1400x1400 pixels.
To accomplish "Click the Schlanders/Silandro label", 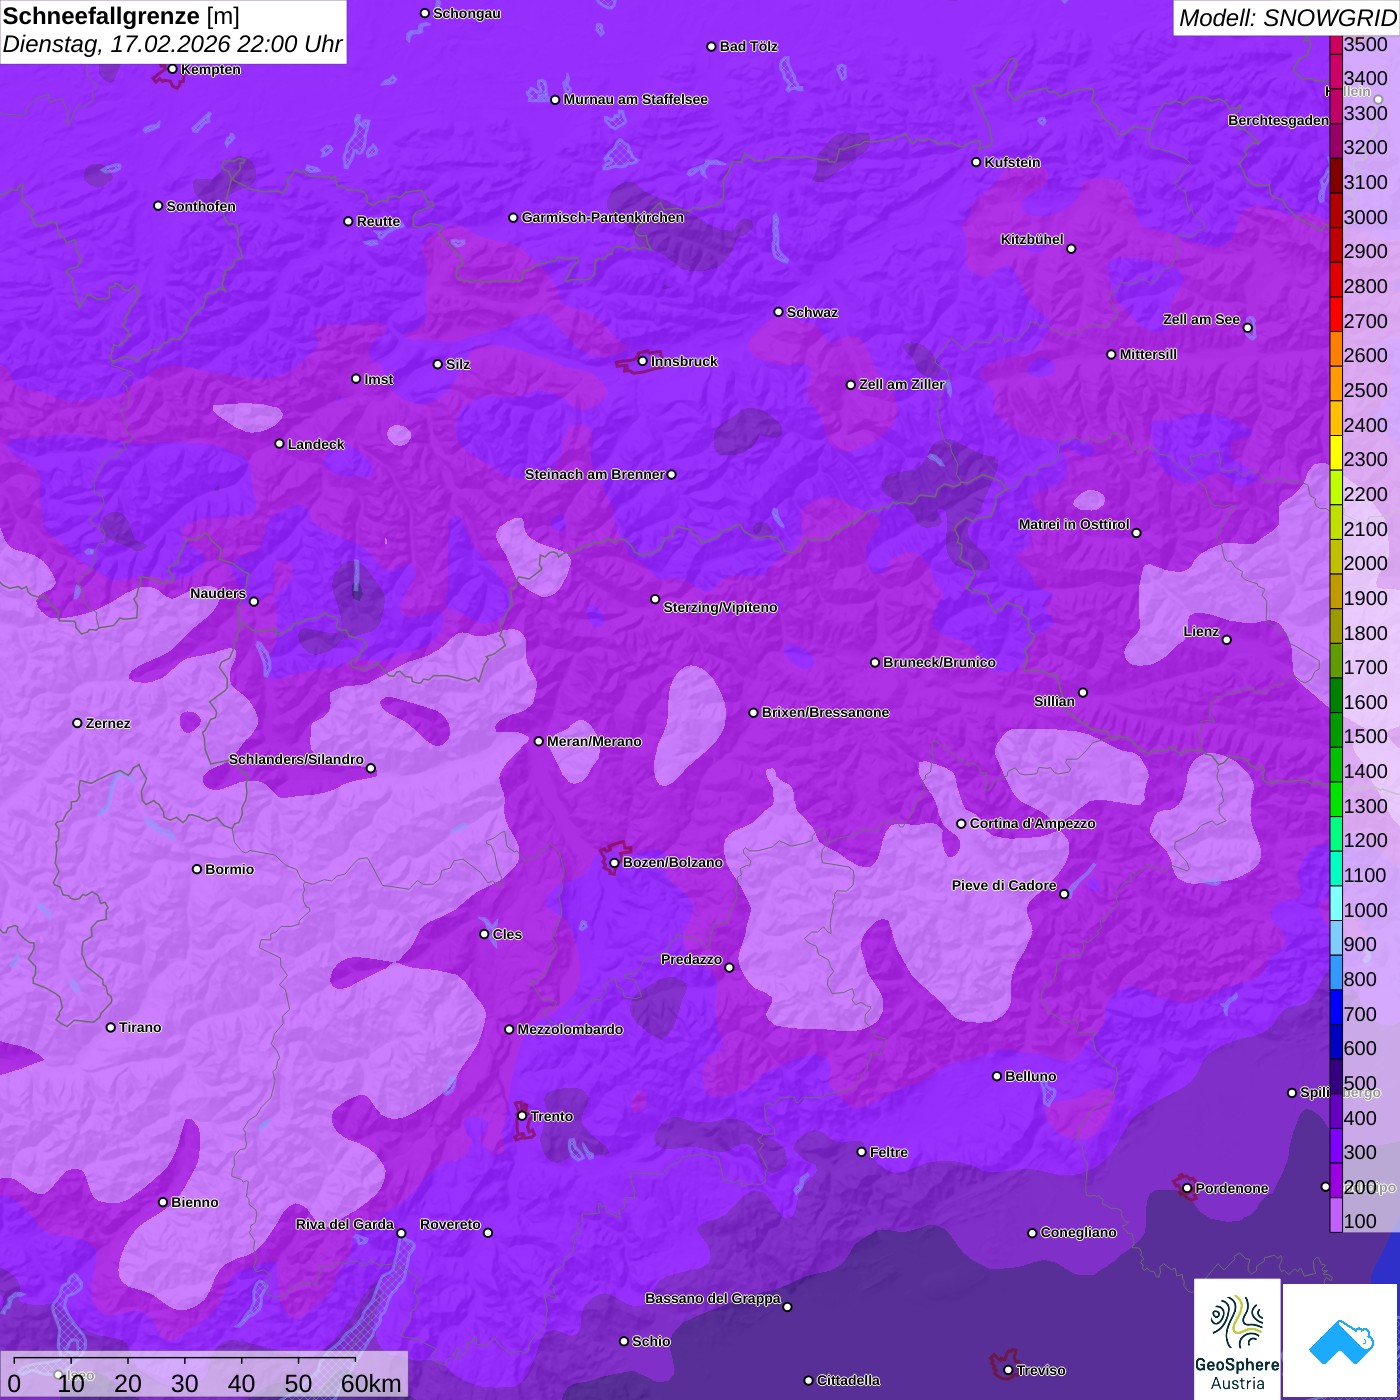I will [x=296, y=759].
